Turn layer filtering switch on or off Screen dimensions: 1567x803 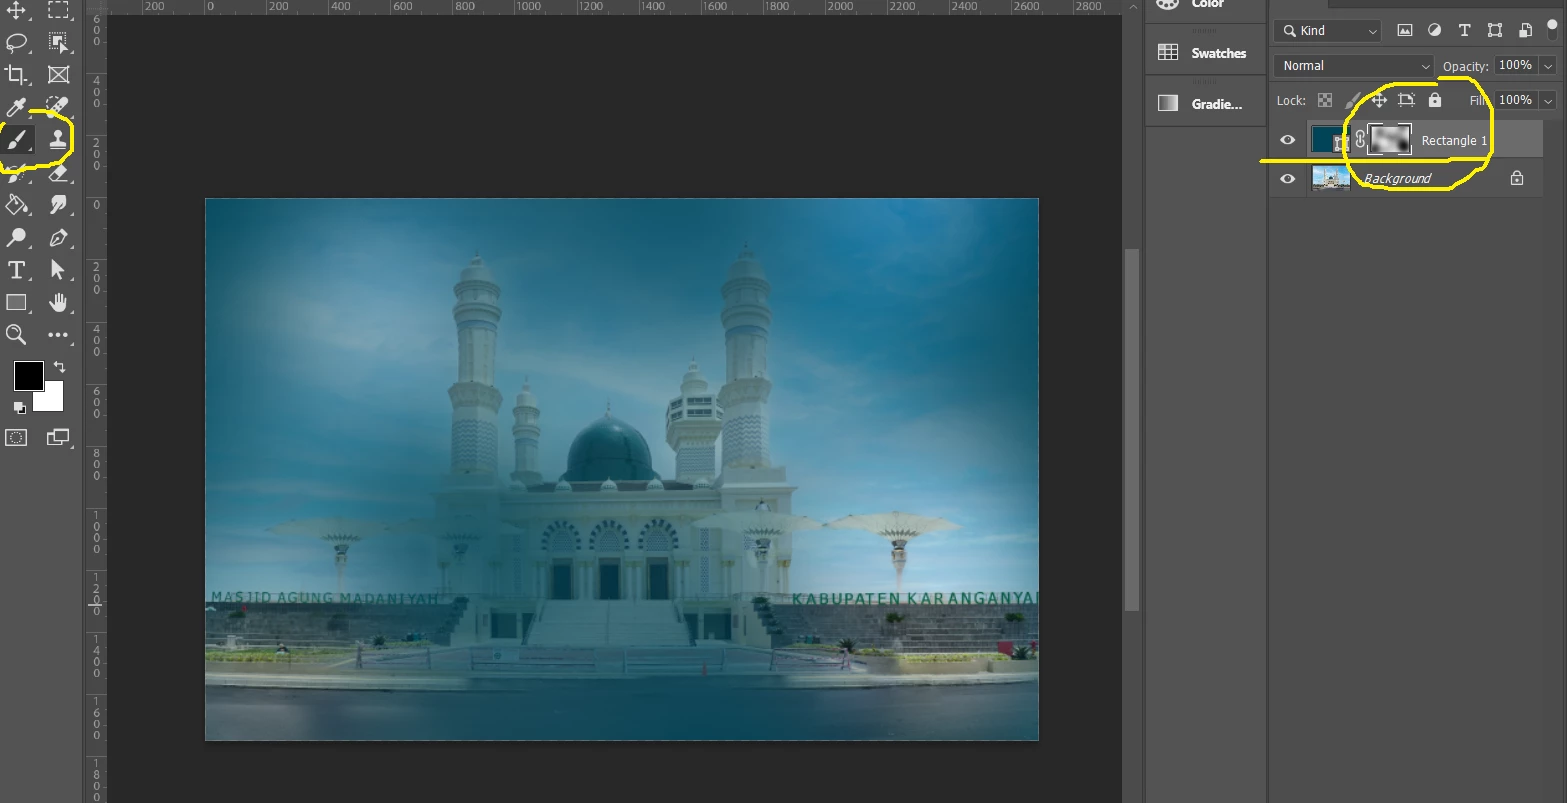click(1552, 28)
